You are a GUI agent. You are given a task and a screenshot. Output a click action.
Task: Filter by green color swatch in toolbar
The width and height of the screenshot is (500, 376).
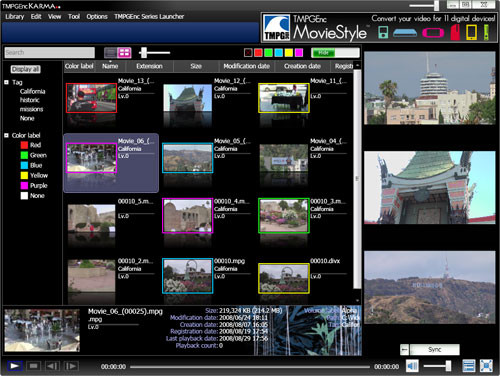[x=268, y=53]
